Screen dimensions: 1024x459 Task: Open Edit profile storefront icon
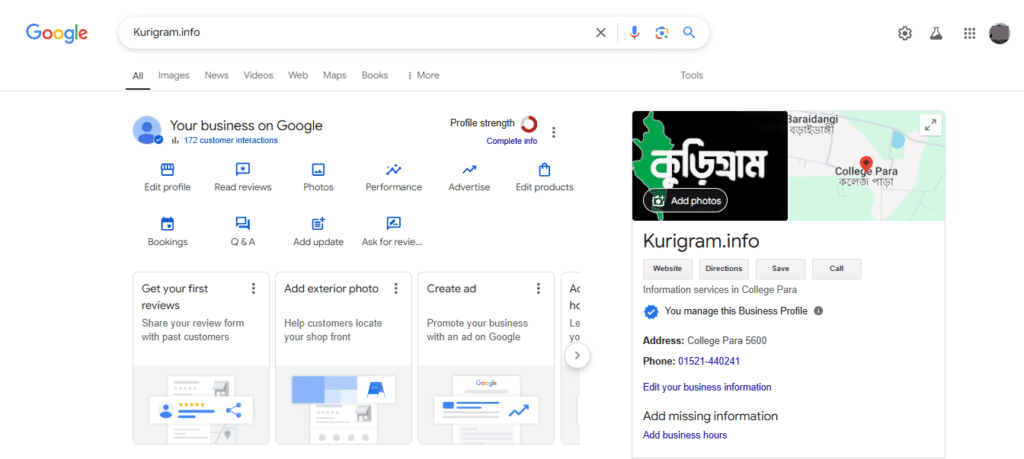(x=167, y=170)
